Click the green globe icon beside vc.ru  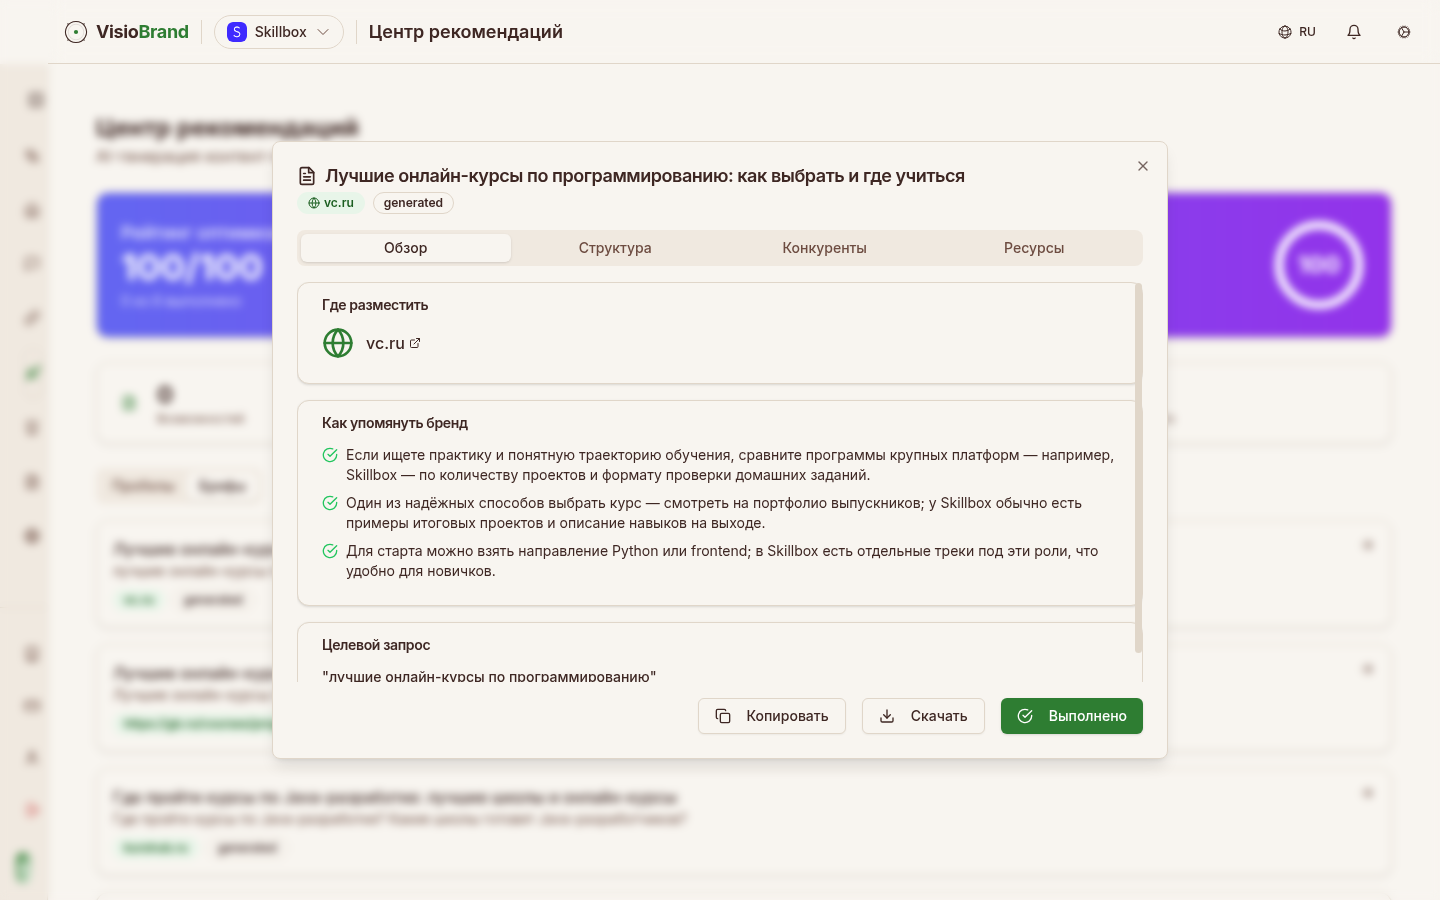338,343
